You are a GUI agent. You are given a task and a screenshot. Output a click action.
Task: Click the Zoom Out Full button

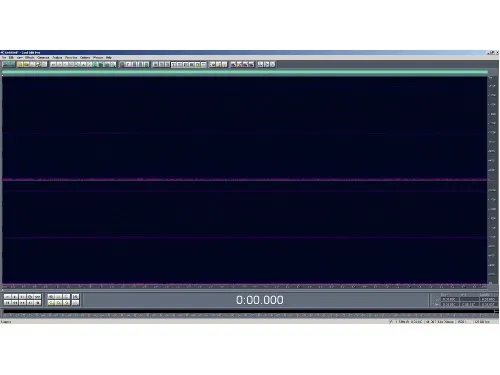[x=66, y=296]
